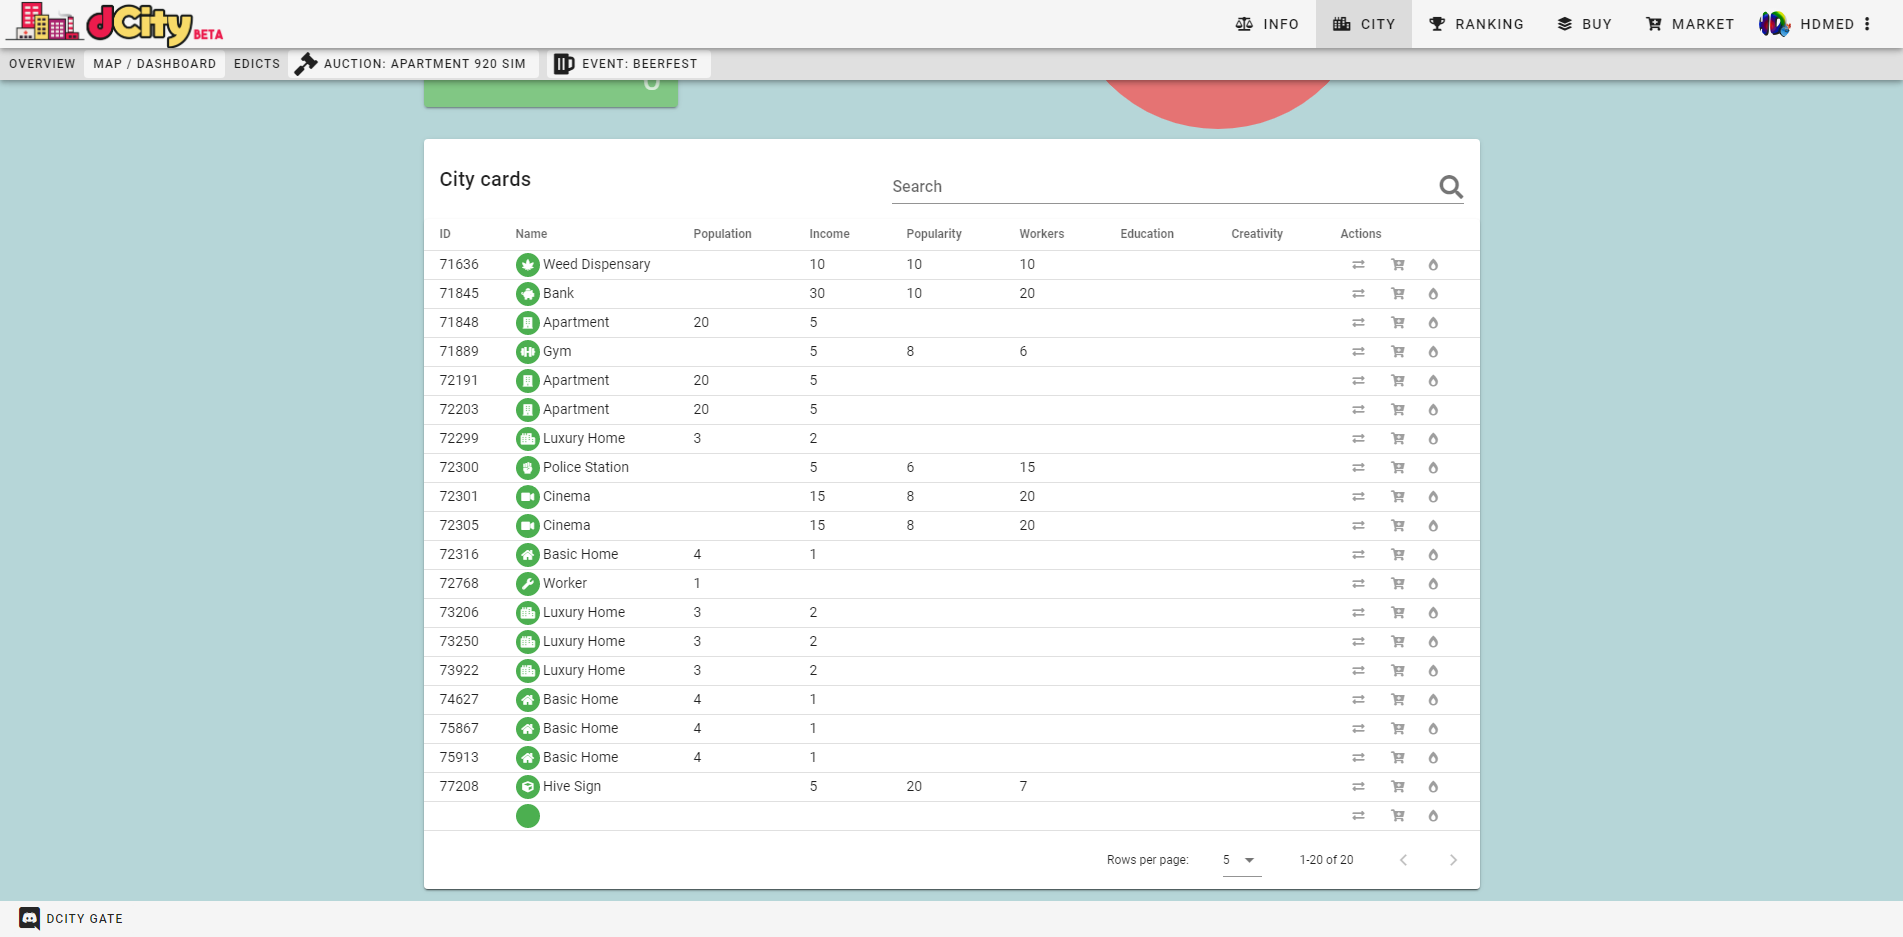Open the Ranking menu
The width and height of the screenshot is (1903, 937).
[x=1476, y=24]
